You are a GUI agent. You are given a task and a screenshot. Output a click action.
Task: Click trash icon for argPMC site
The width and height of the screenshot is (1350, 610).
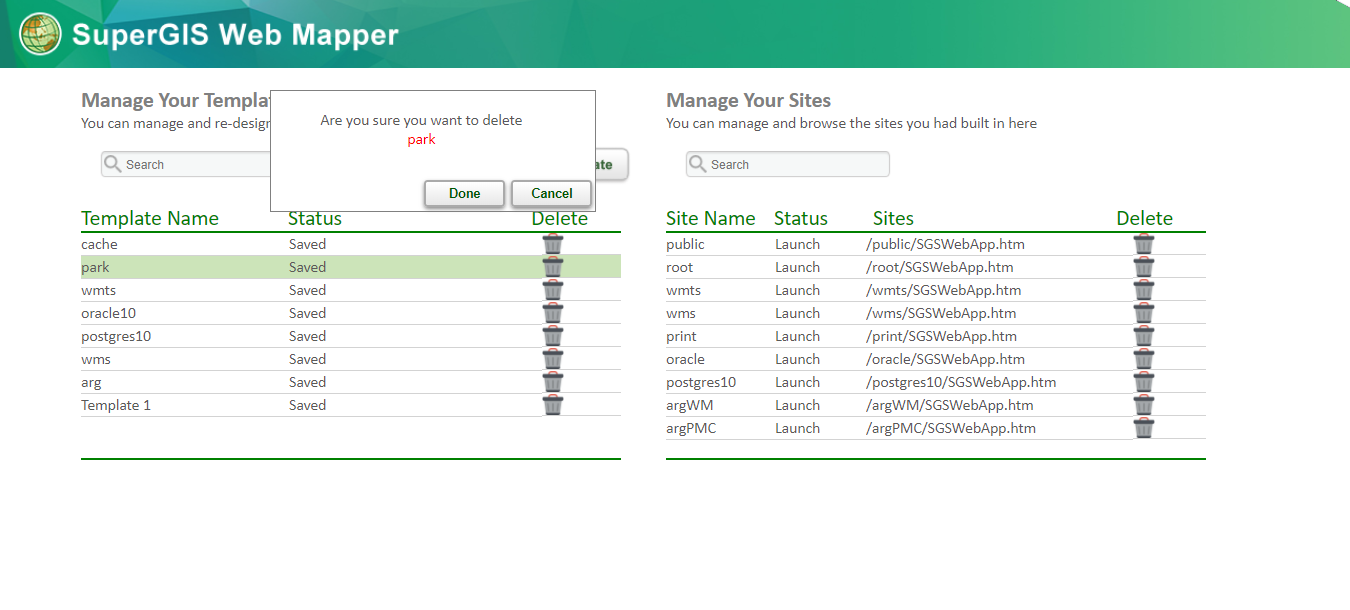coord(1144,428)
